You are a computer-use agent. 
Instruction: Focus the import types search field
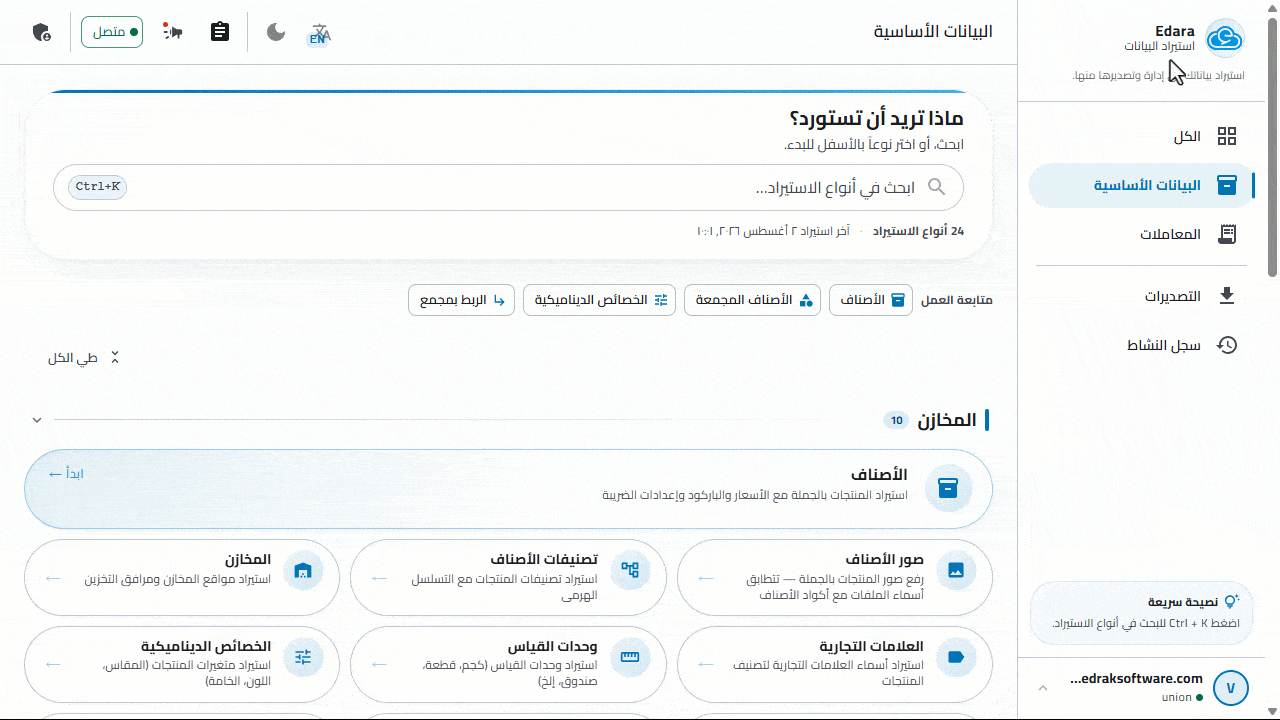coord(508,188)
